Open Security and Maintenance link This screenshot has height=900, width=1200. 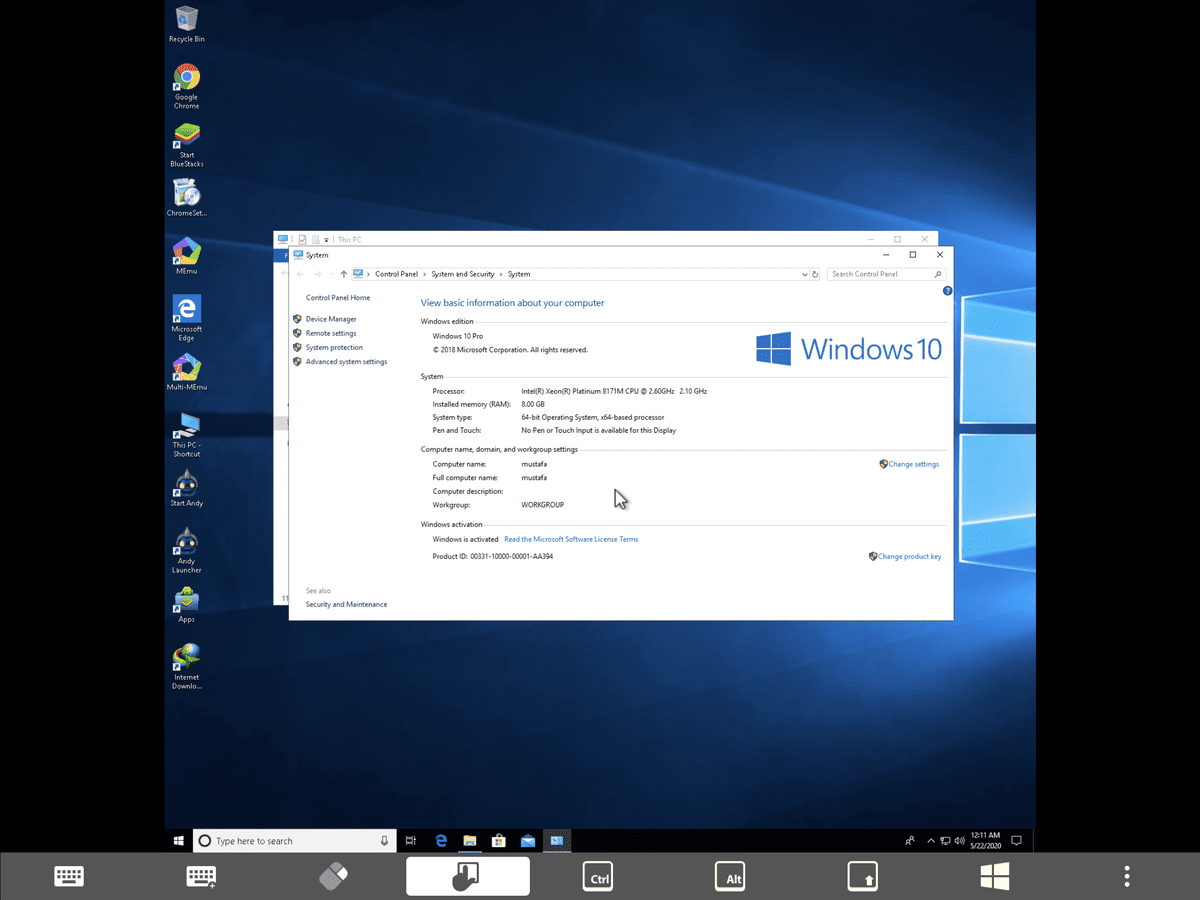pyautogui.click(x=346, y=604)
